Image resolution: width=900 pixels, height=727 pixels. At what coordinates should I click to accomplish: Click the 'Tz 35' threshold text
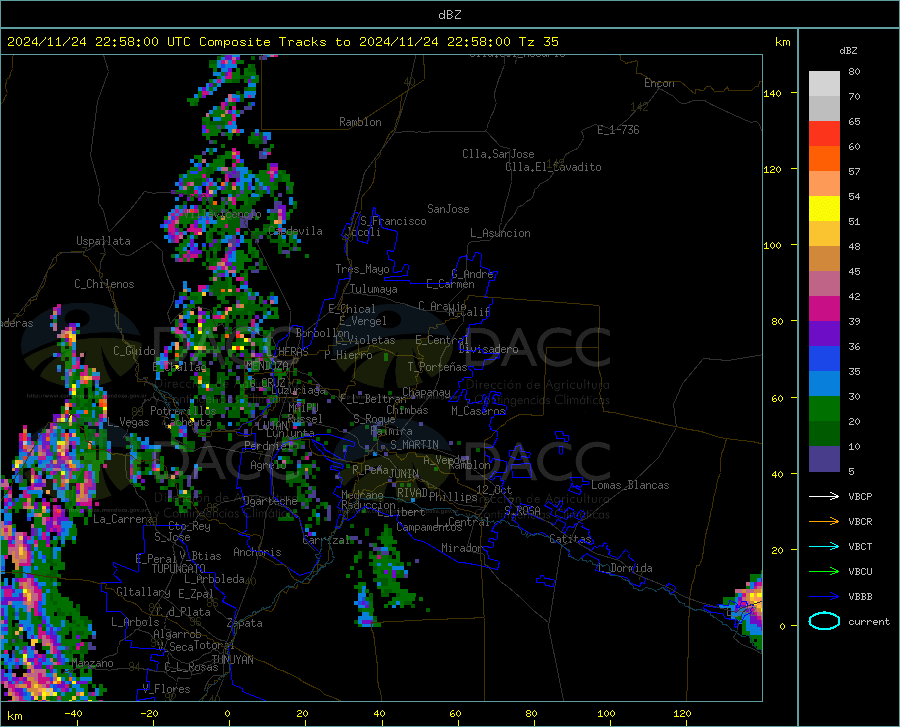(538, 42)
